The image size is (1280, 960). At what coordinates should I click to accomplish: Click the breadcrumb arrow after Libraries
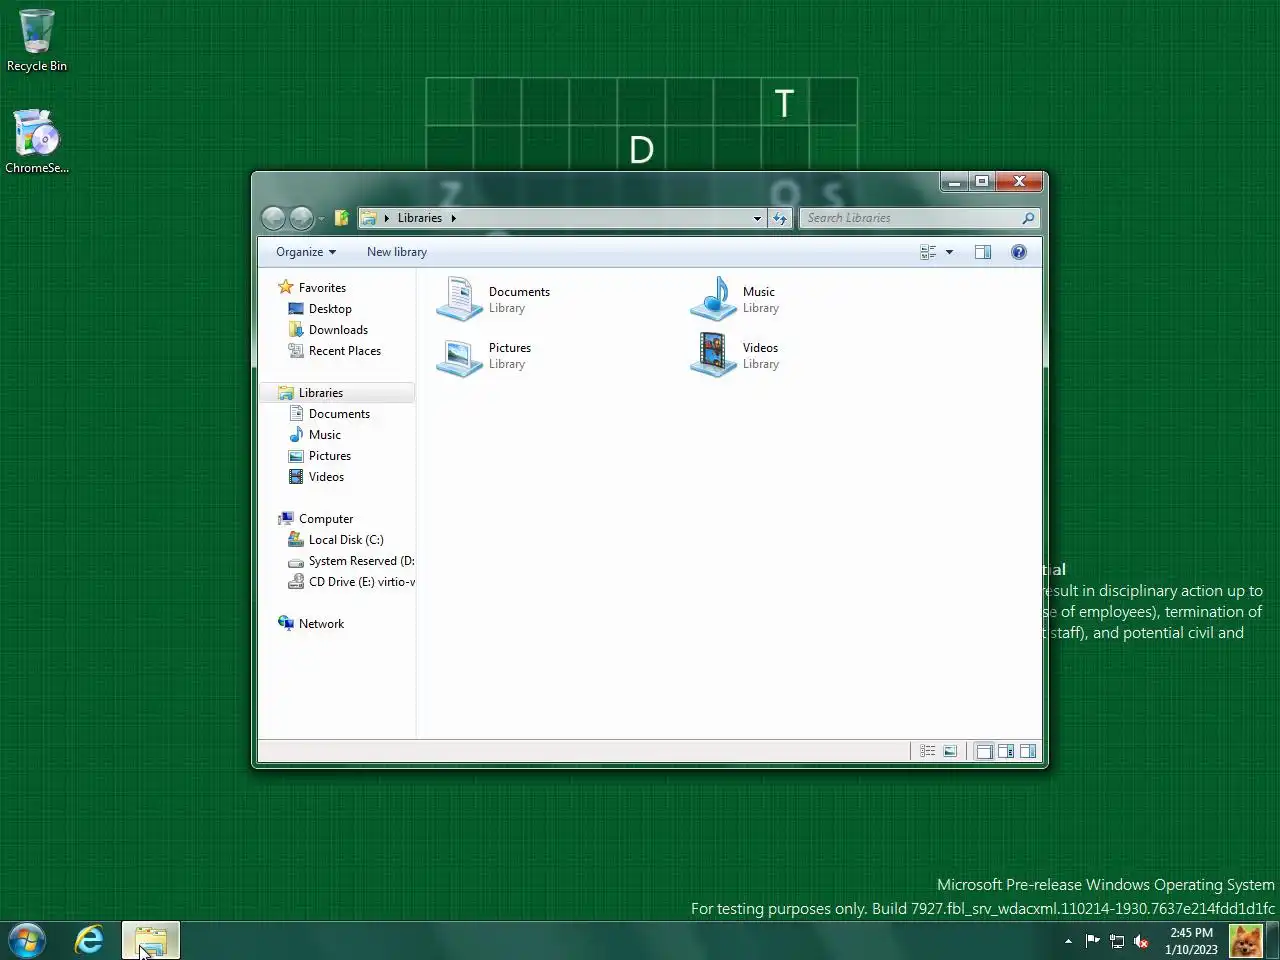453,218
